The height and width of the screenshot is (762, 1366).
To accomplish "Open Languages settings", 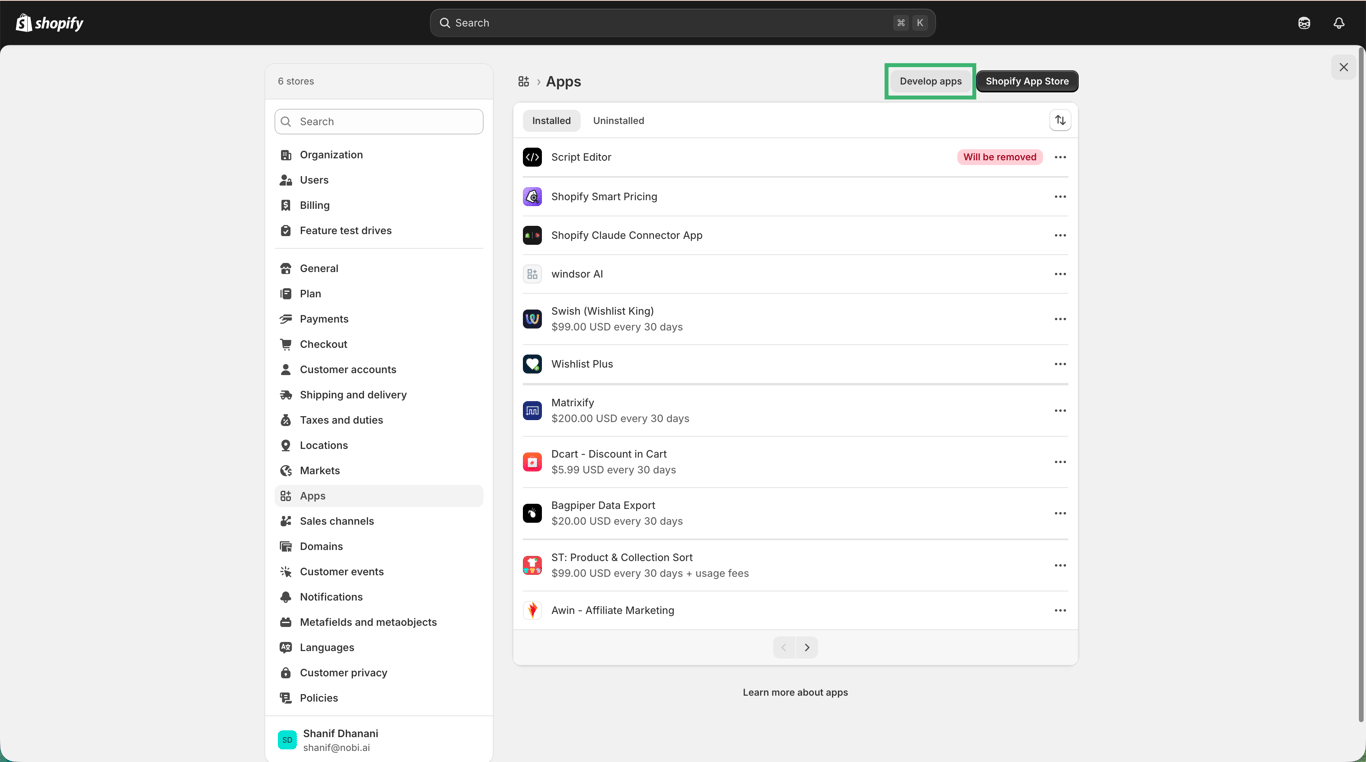I will pyautogui.click(x=379, y=647).
